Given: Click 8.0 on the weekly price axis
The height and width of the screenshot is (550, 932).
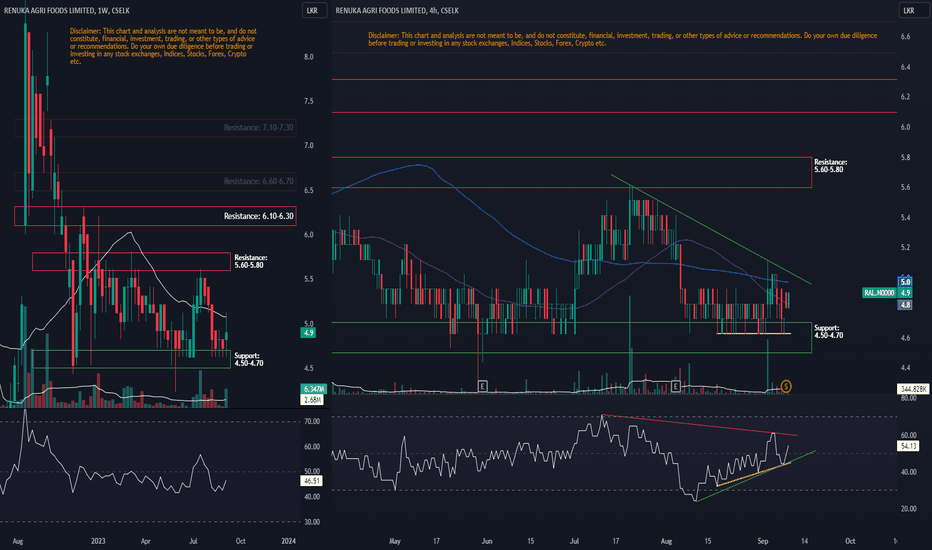Looking at the screenshot, I should click(x=308, y=56).
